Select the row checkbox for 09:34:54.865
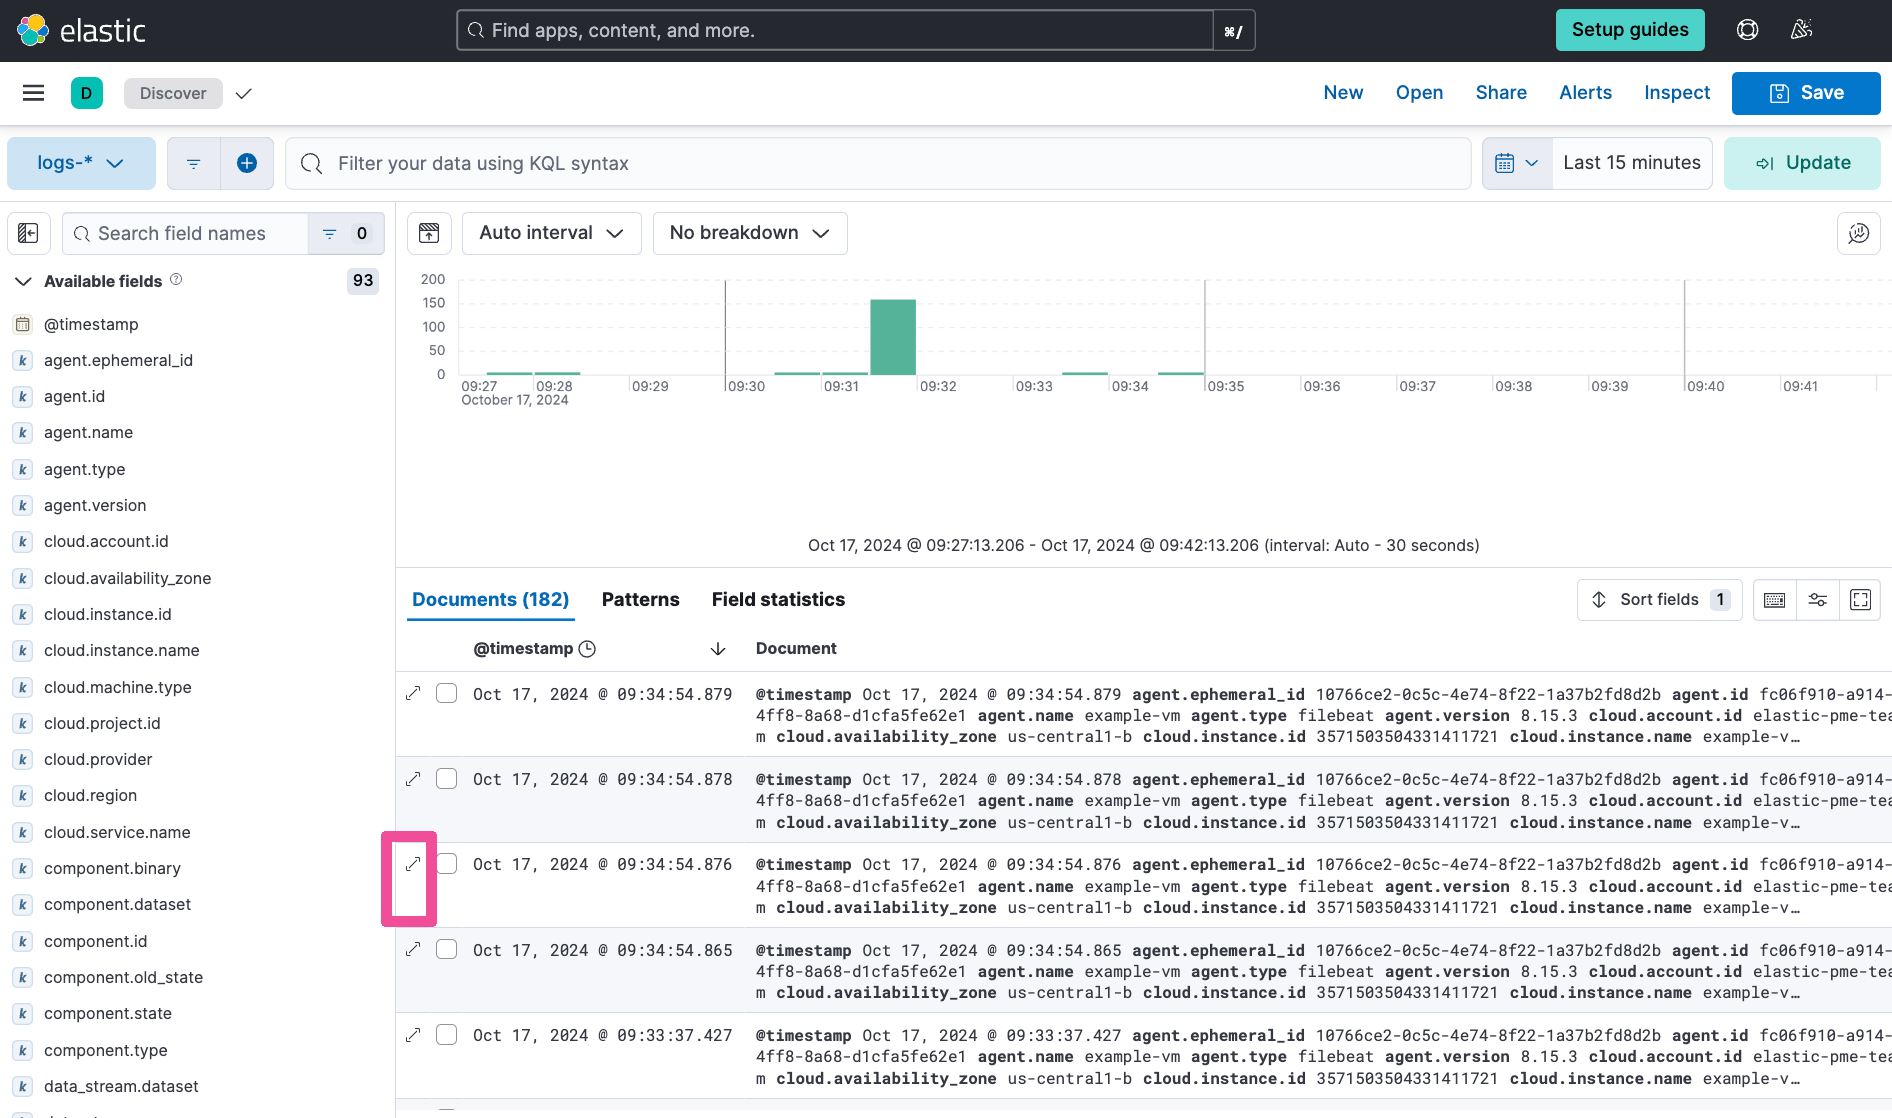This screenshot has height=1118, width=1892. 447,949
